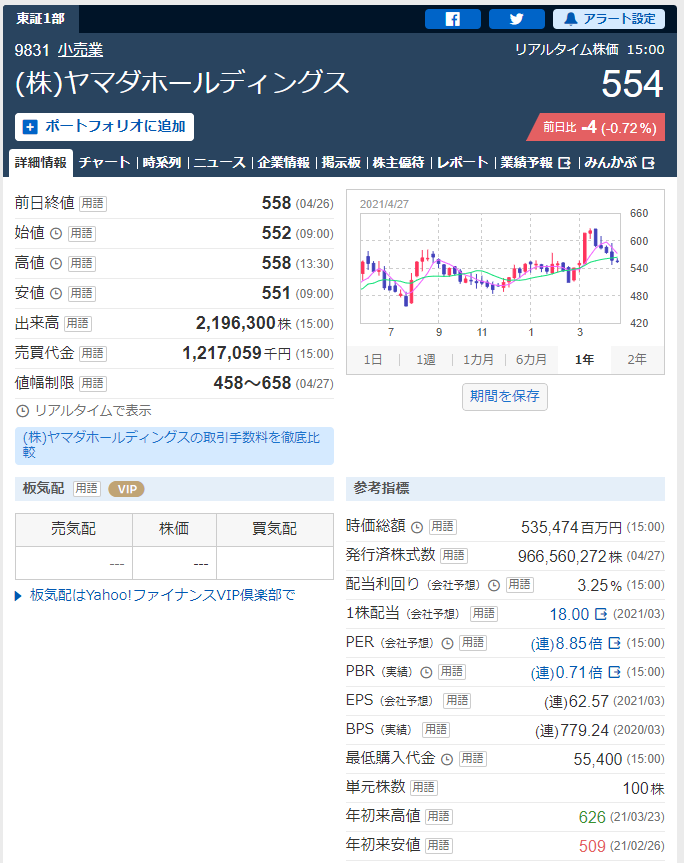Click 用語 glossary tag beside 高値

[x=82, y=264]
